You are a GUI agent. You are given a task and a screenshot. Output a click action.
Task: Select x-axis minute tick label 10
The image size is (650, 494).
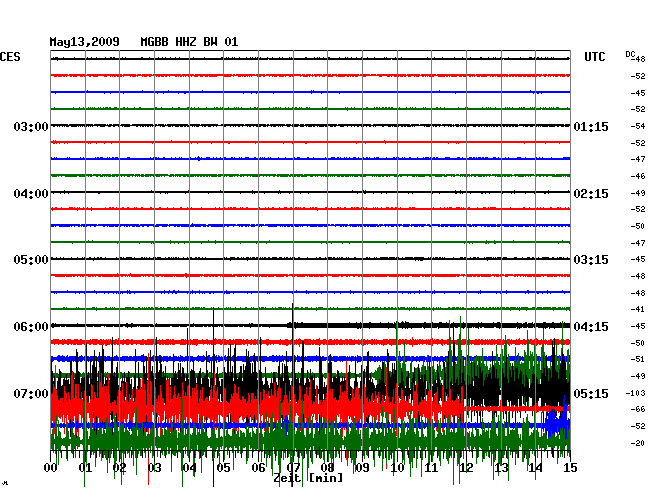point(397,468)
